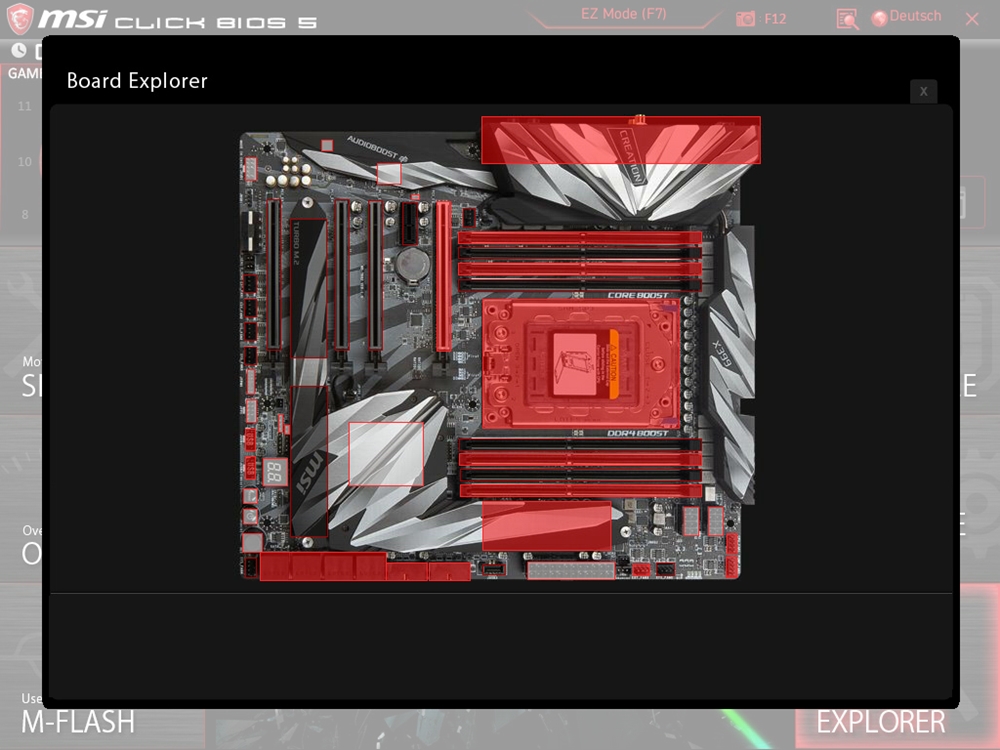The image size is (1000, 750).
Task: Select the right 8-pin CPU power connector
Action: tap(715, 520)
